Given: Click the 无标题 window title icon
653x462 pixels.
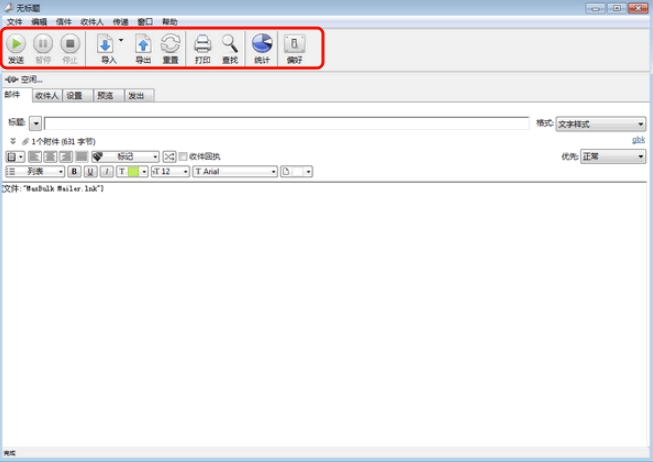Looking at the screenshot, I should click(x=9, y=7).
